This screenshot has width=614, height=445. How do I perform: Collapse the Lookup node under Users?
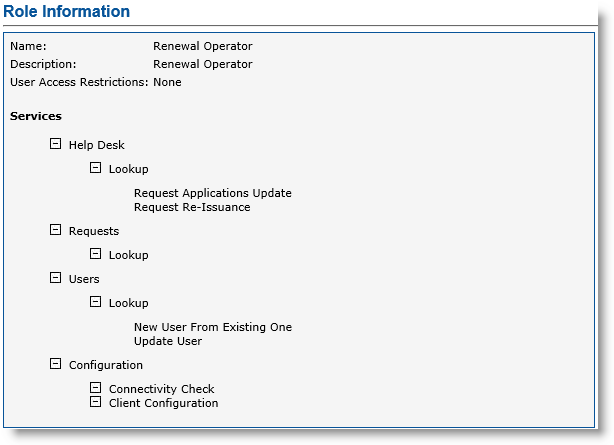95,302
